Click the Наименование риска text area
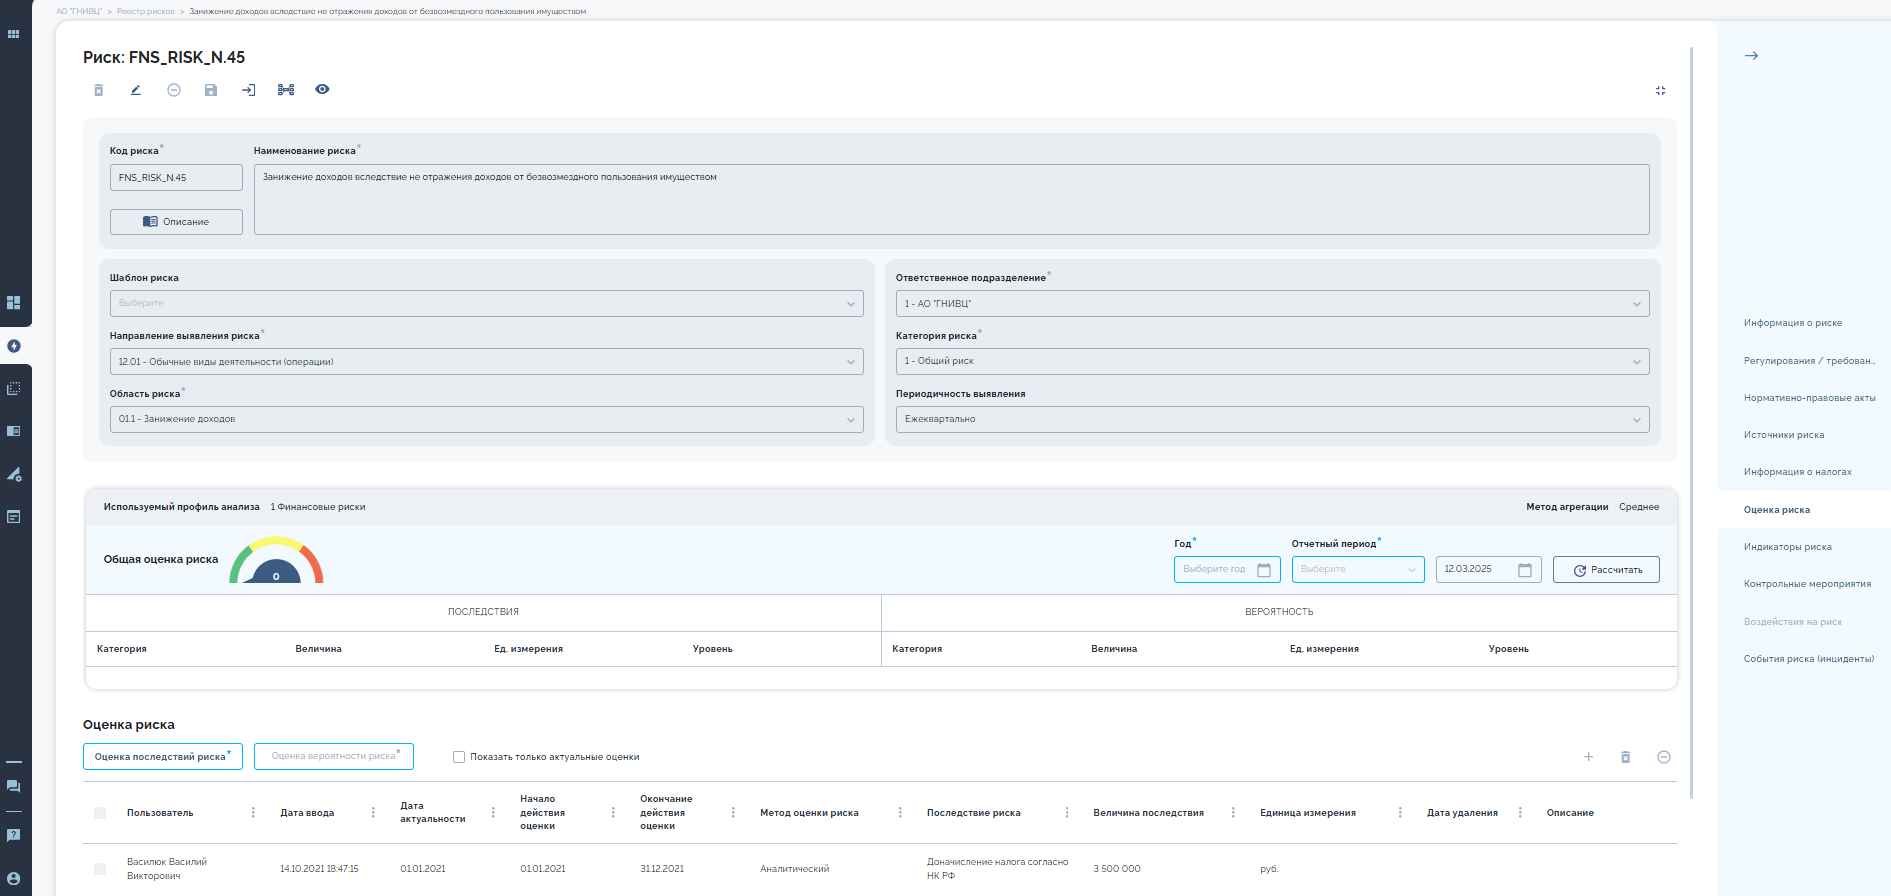 point(951,199)
